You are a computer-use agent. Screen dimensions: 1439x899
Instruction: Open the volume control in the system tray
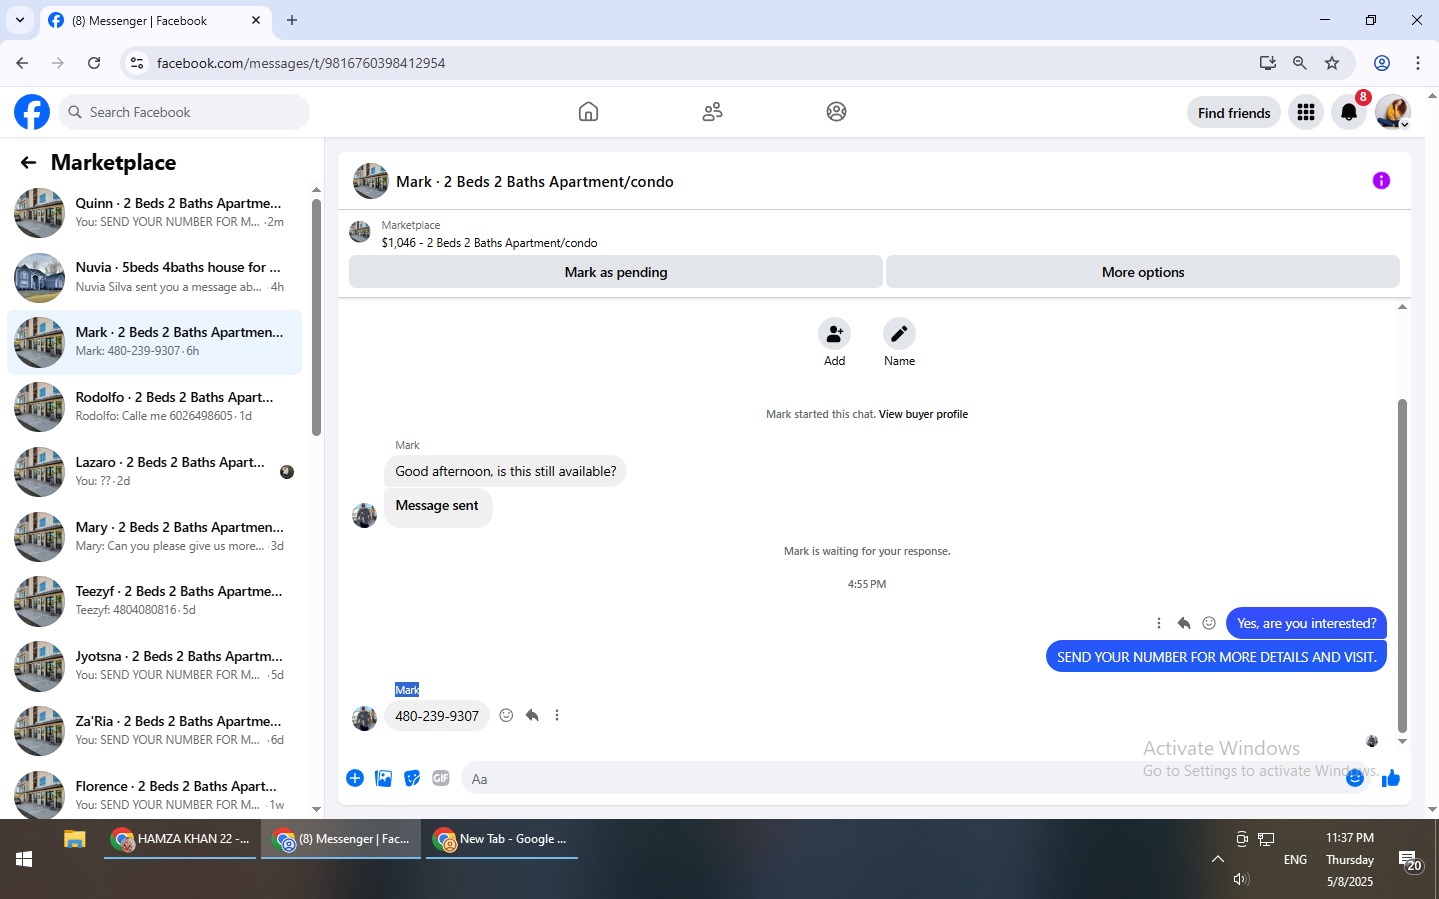[x=1241, y=879]
